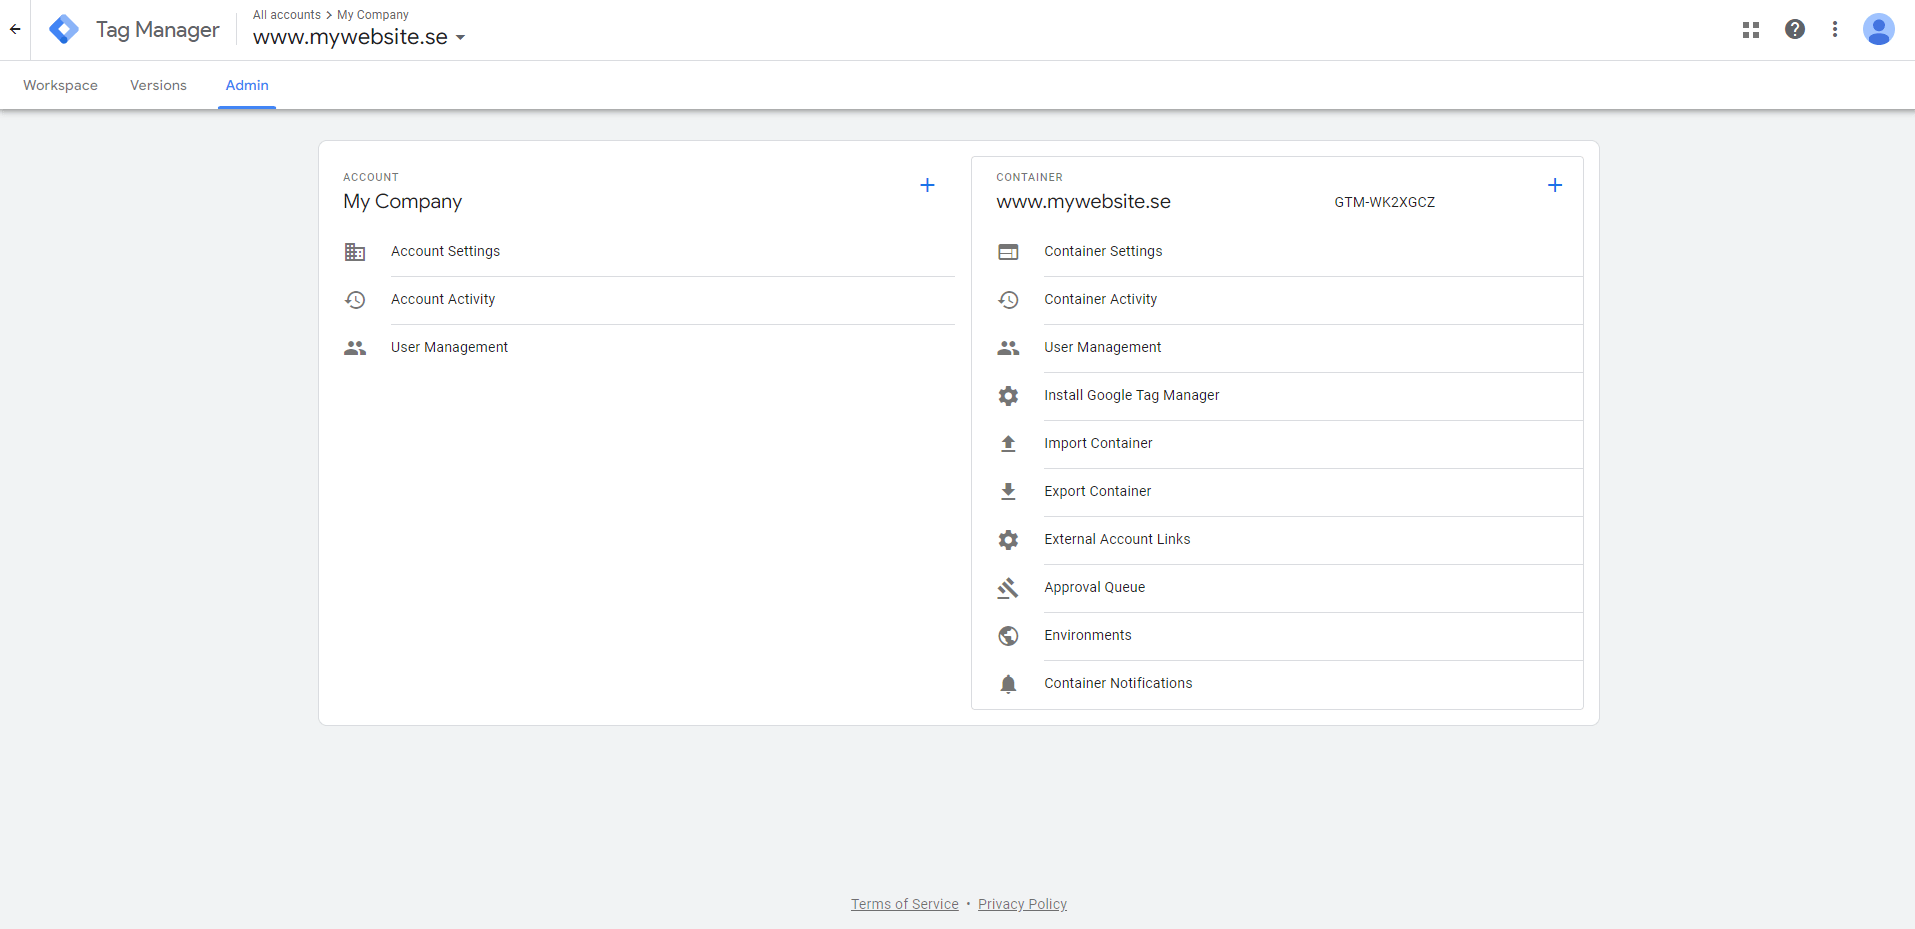Click the Import Container upload icon
The image size is (1915, 929).
1008,444
